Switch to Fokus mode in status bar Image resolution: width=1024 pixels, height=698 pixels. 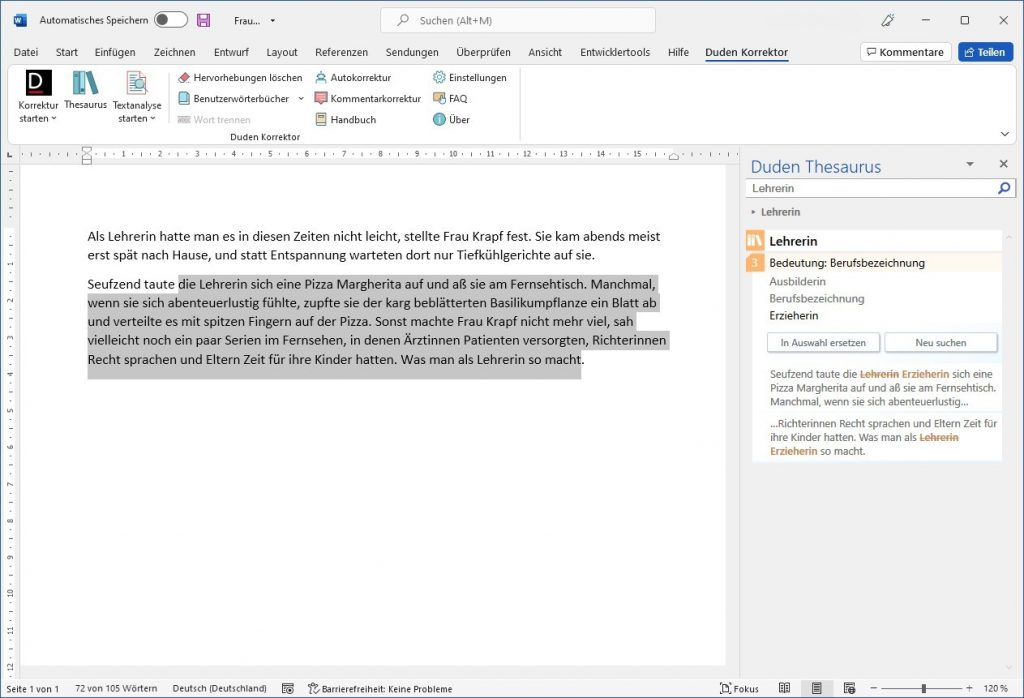(x=739, y=688)
